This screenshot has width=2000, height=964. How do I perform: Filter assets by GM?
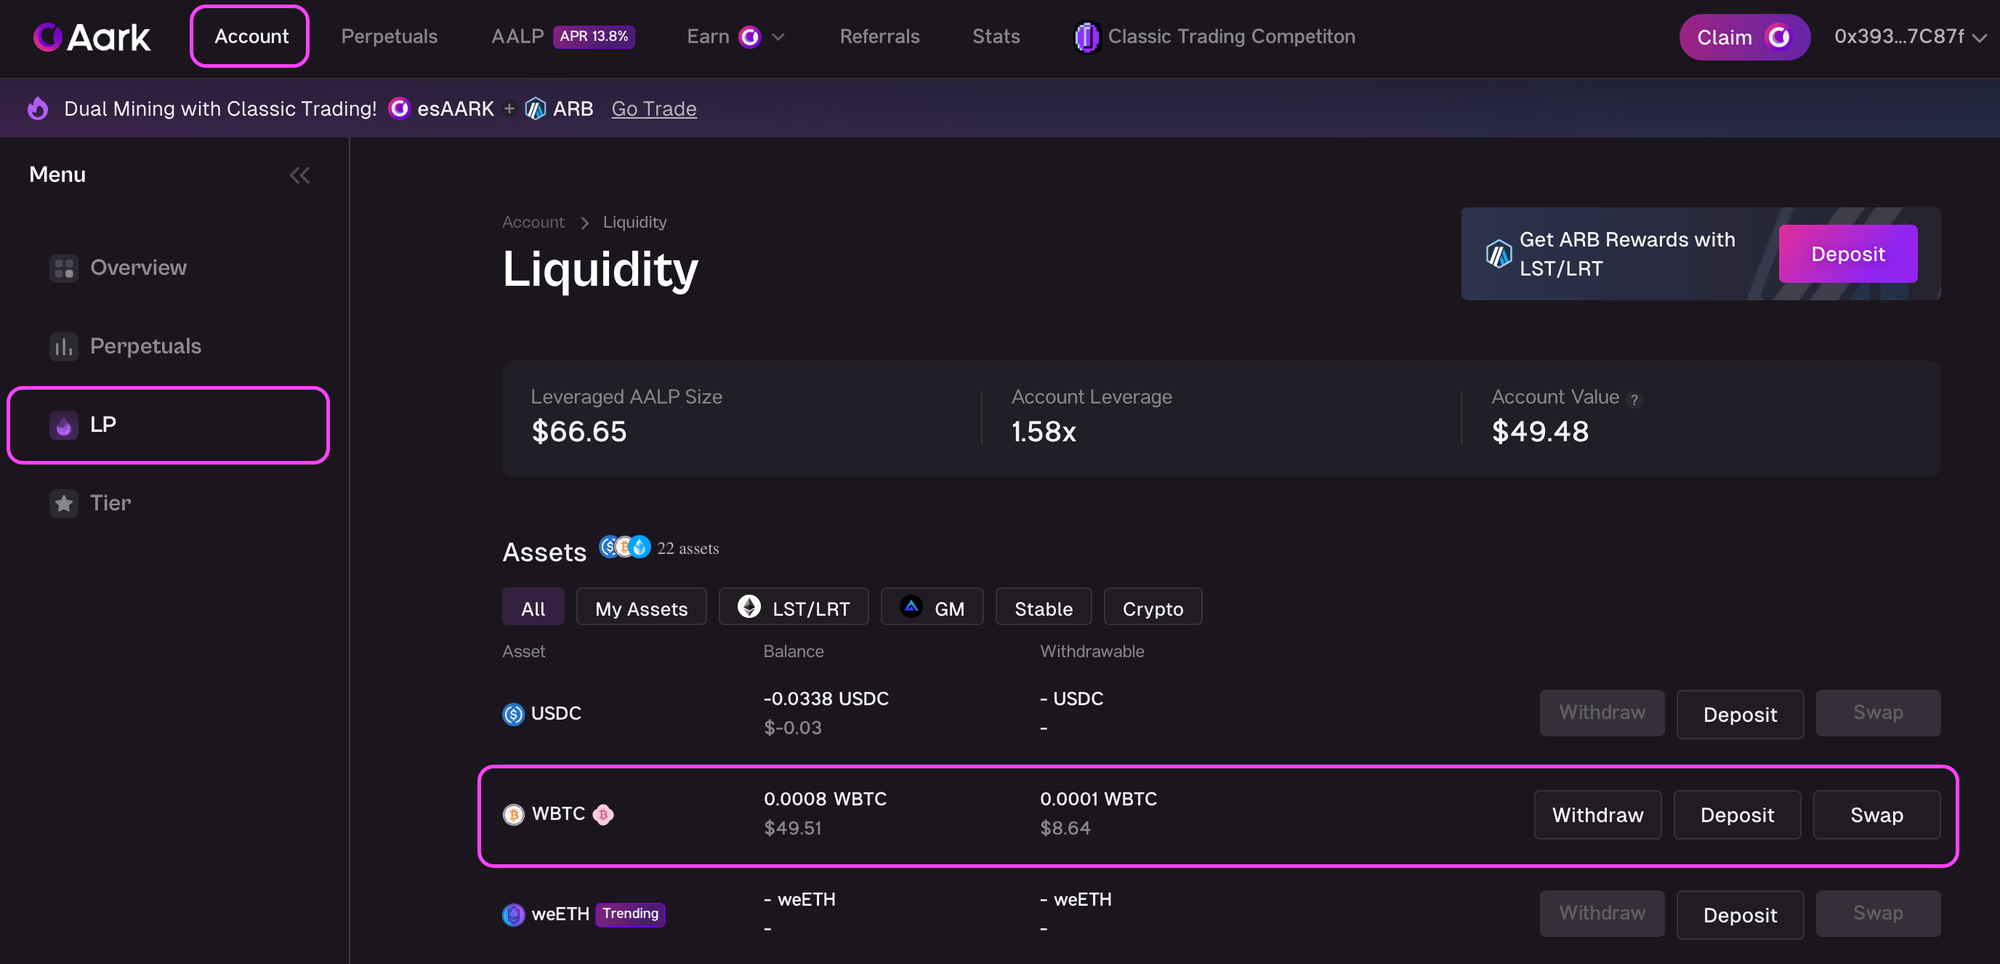point(932,608)
